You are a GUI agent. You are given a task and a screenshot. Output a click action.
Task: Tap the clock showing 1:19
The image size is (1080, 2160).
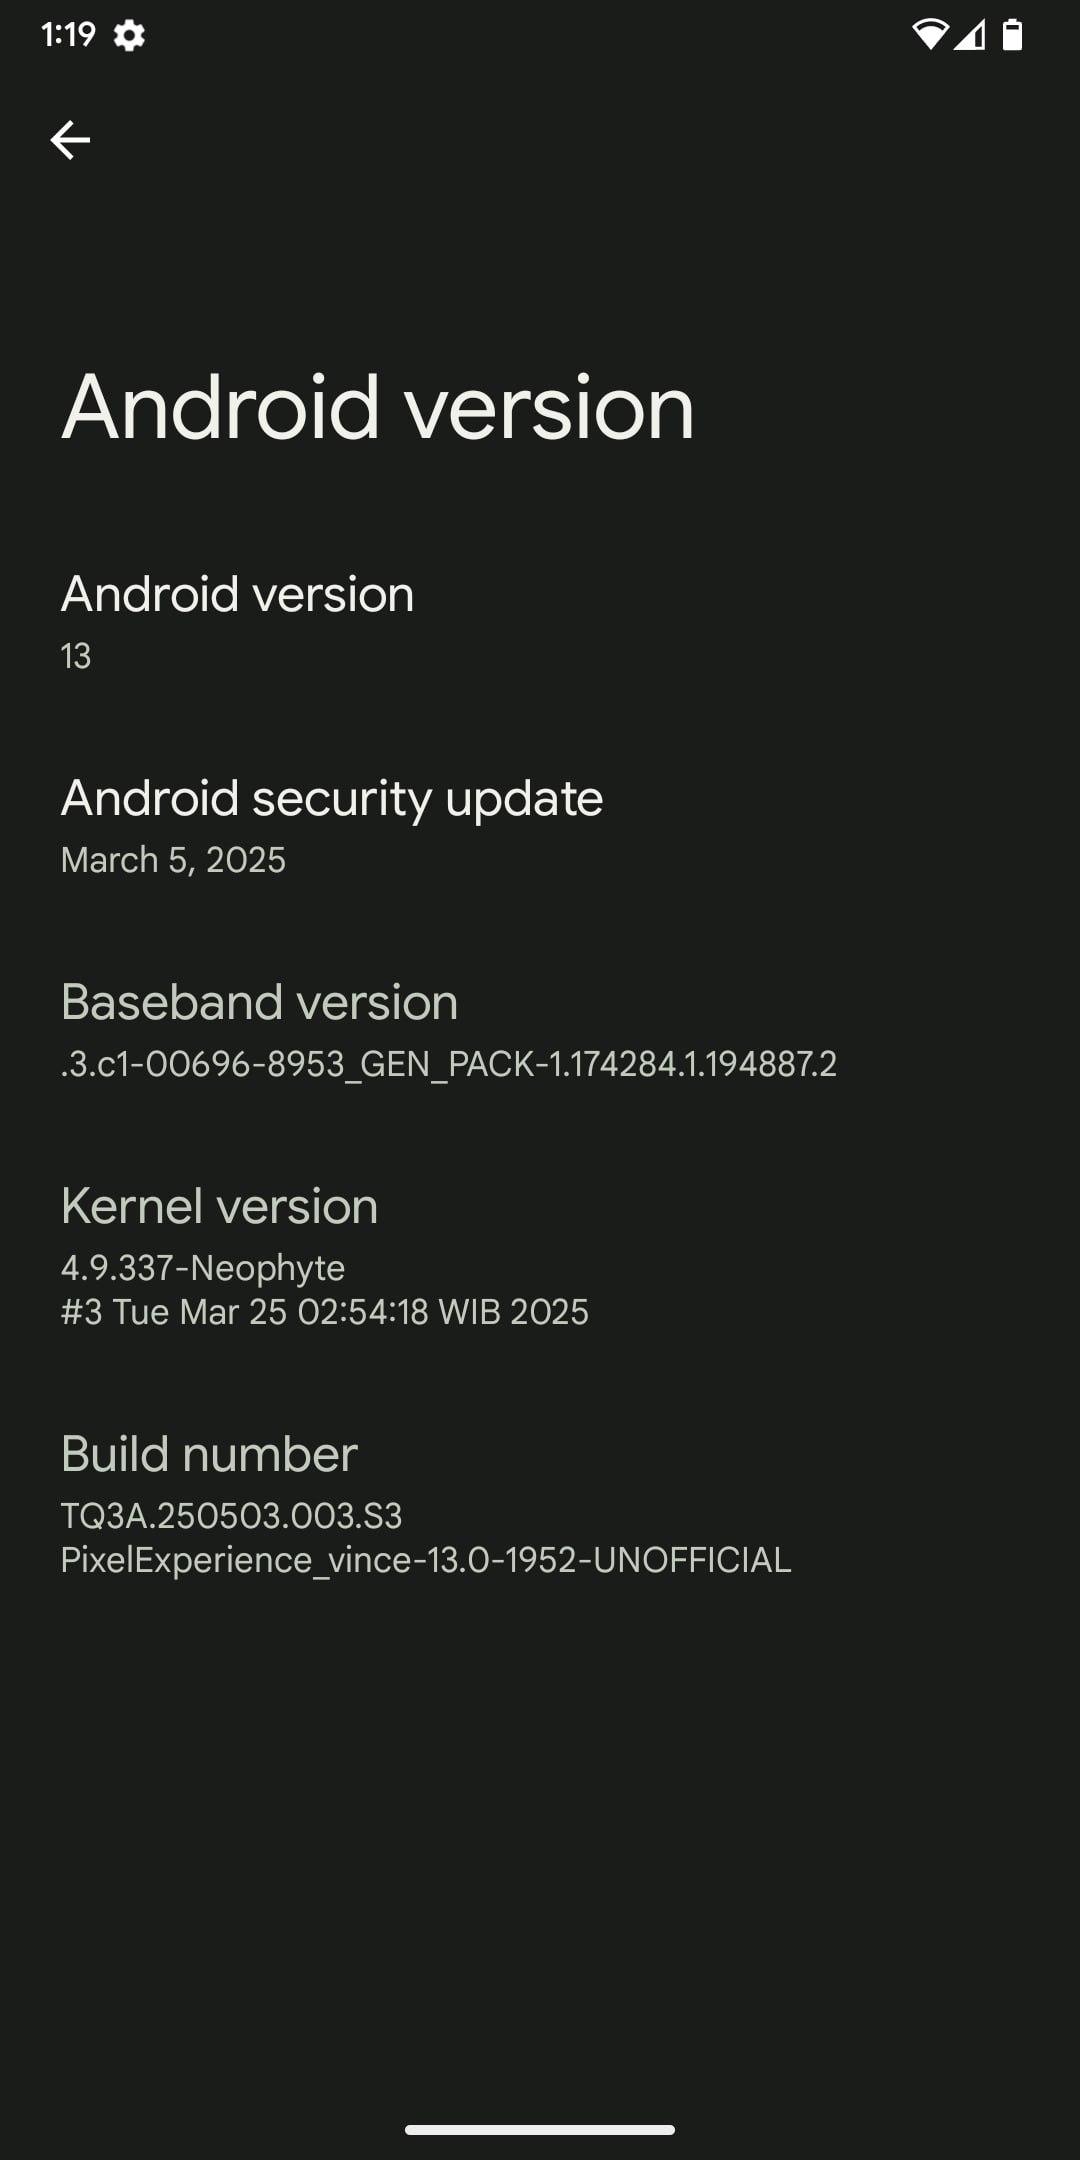tap(68, 35)
